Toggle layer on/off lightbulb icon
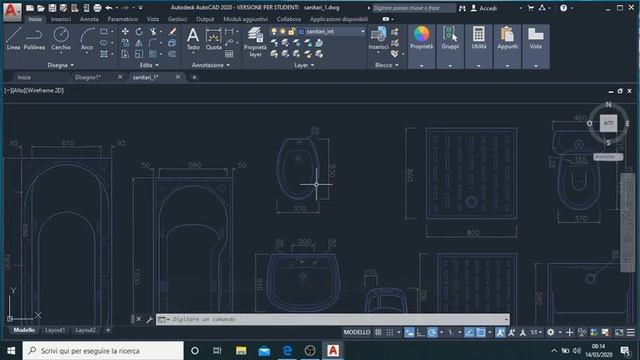Viewport: 640px width, 360px height. (x=274, y=31)
